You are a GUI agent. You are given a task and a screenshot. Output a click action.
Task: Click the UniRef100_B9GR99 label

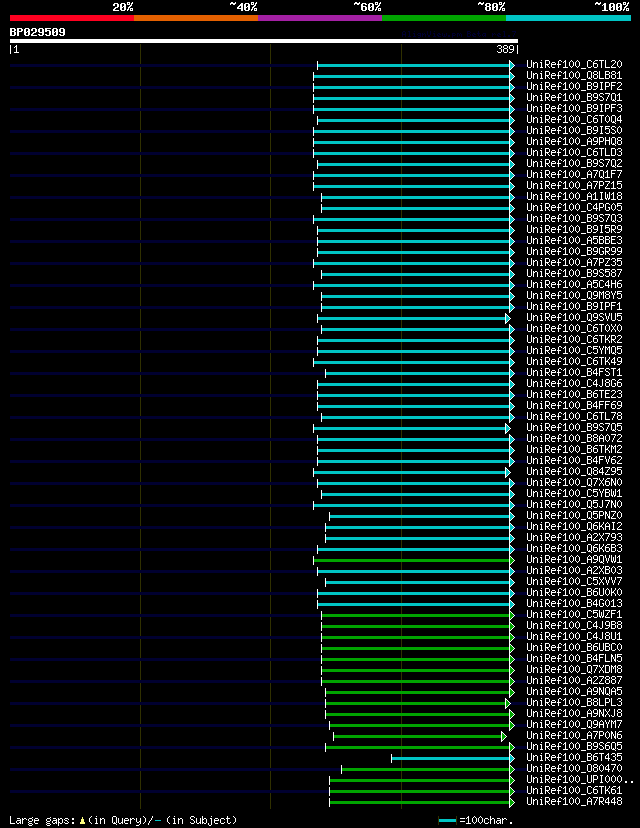(574, 251)
